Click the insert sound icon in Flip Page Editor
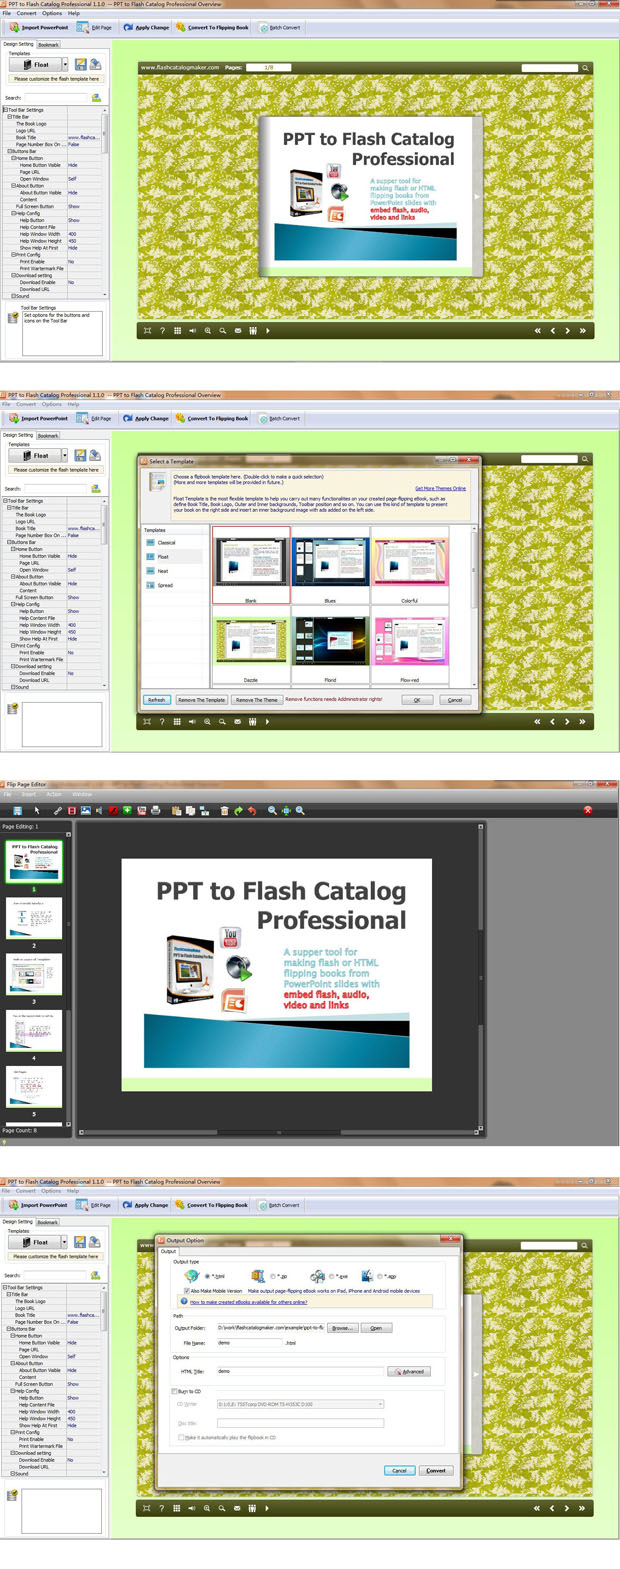 coord(99,810)
